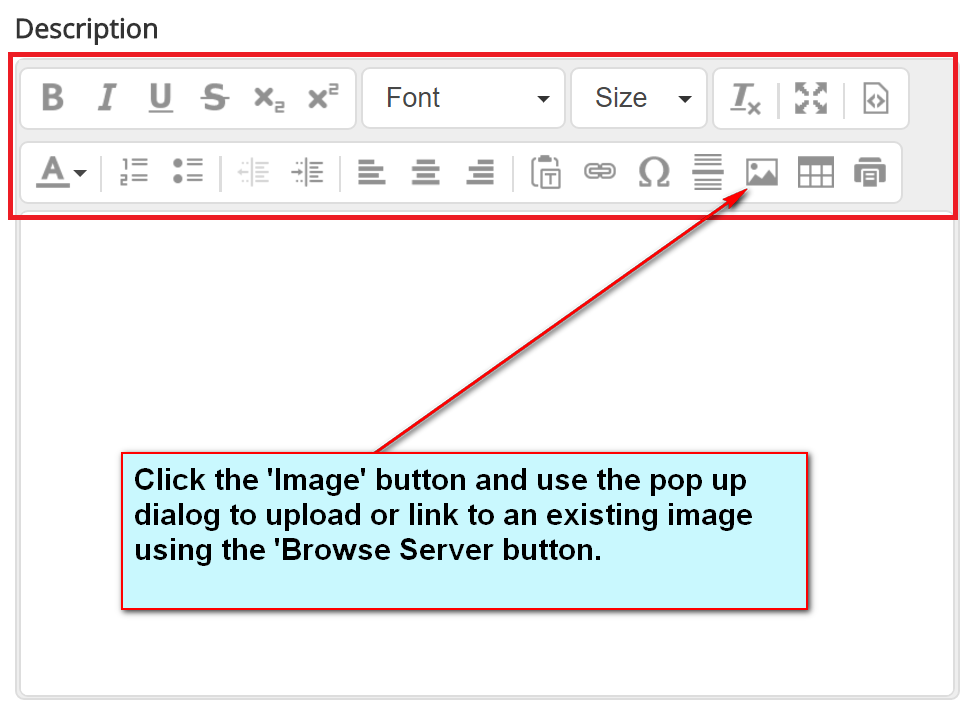The height and width of the screenshot is (717, 970).
Task: Insert a bulleted list
Action: click(x=187, y=172)
